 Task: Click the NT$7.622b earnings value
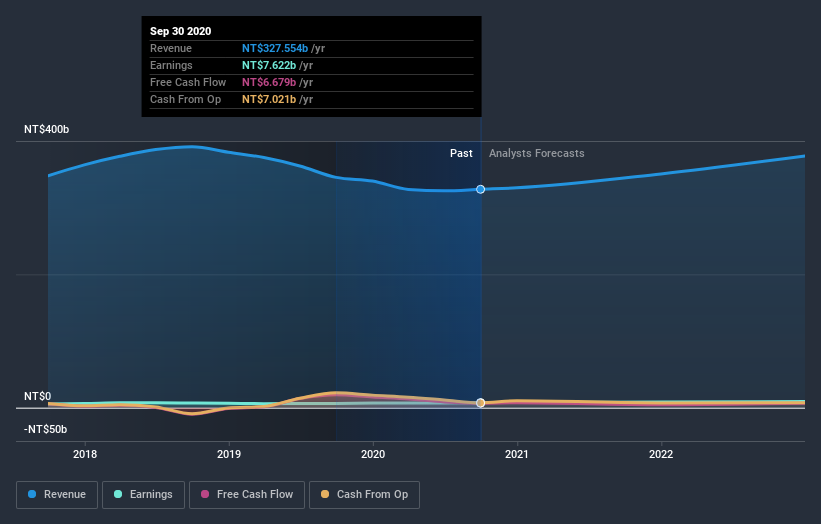point(269,65)
